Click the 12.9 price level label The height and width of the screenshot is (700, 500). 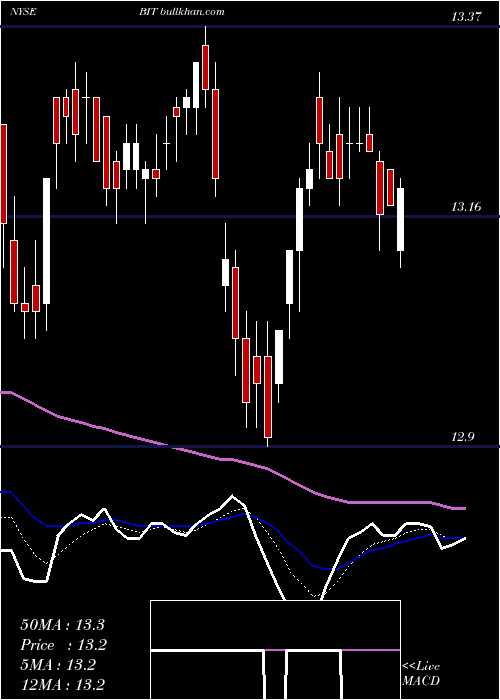click(x=462, y=437)
